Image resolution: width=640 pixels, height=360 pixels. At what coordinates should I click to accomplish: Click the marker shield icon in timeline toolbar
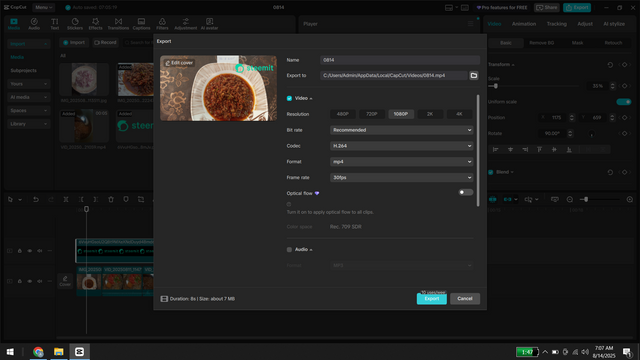(x=126, y=199)
